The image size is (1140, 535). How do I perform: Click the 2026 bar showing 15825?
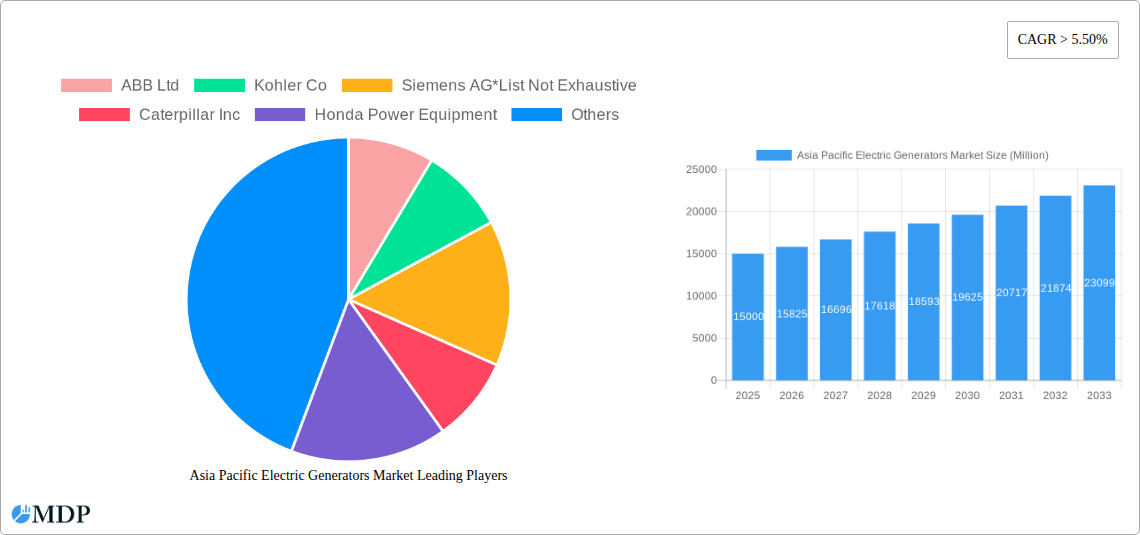click(792, 313)
